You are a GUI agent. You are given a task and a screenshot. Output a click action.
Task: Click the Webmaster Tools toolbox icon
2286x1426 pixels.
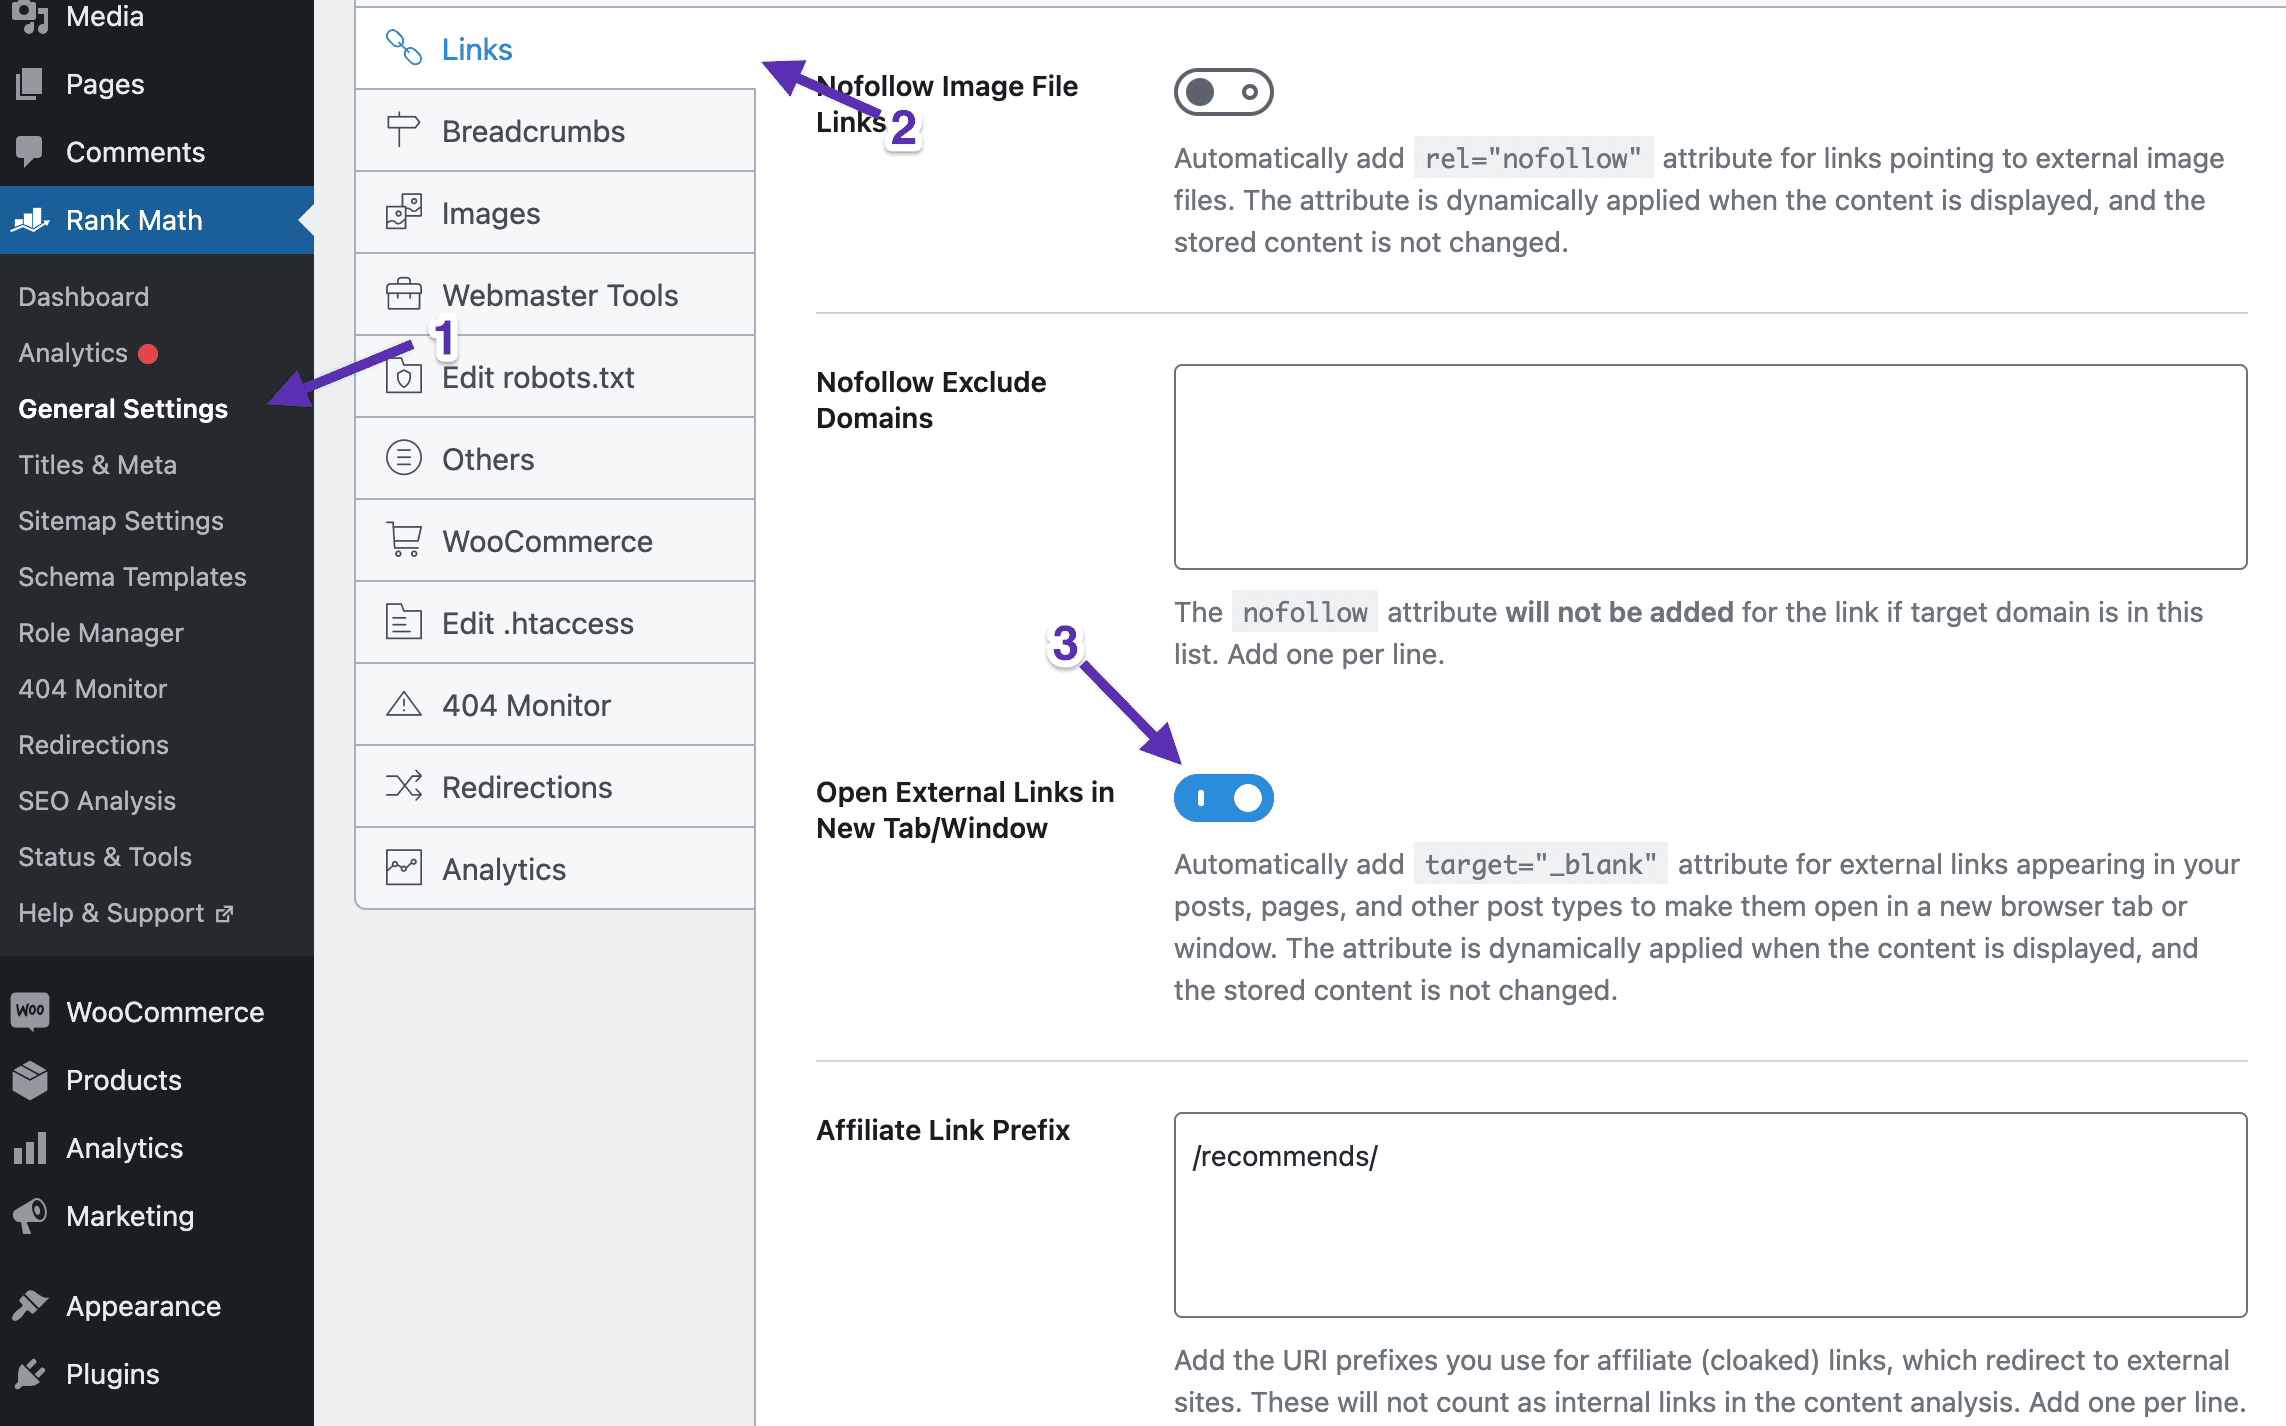pos(403,294)
